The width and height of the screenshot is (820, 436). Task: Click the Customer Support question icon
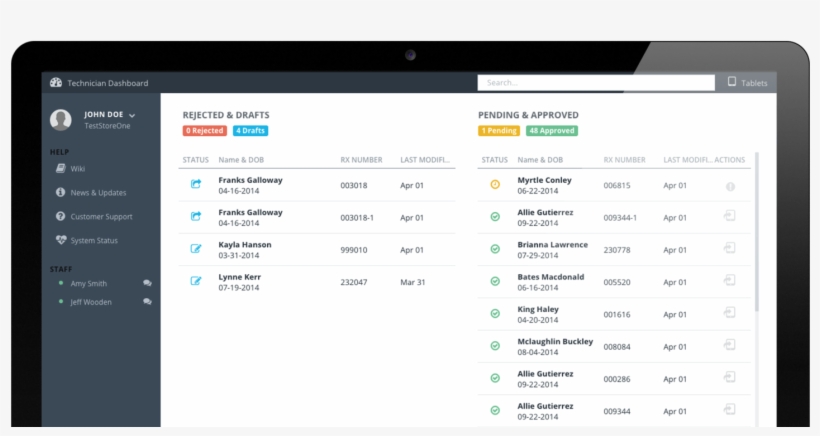coord(61,216)
